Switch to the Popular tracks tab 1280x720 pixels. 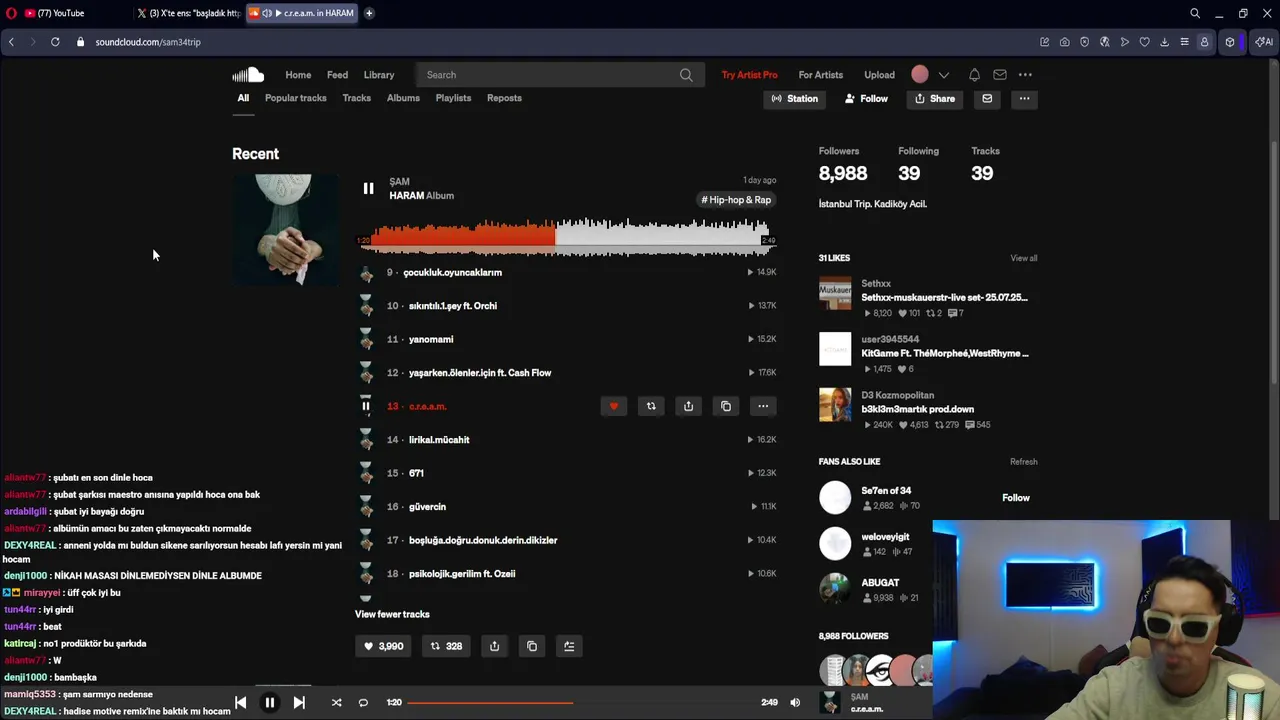296,98
